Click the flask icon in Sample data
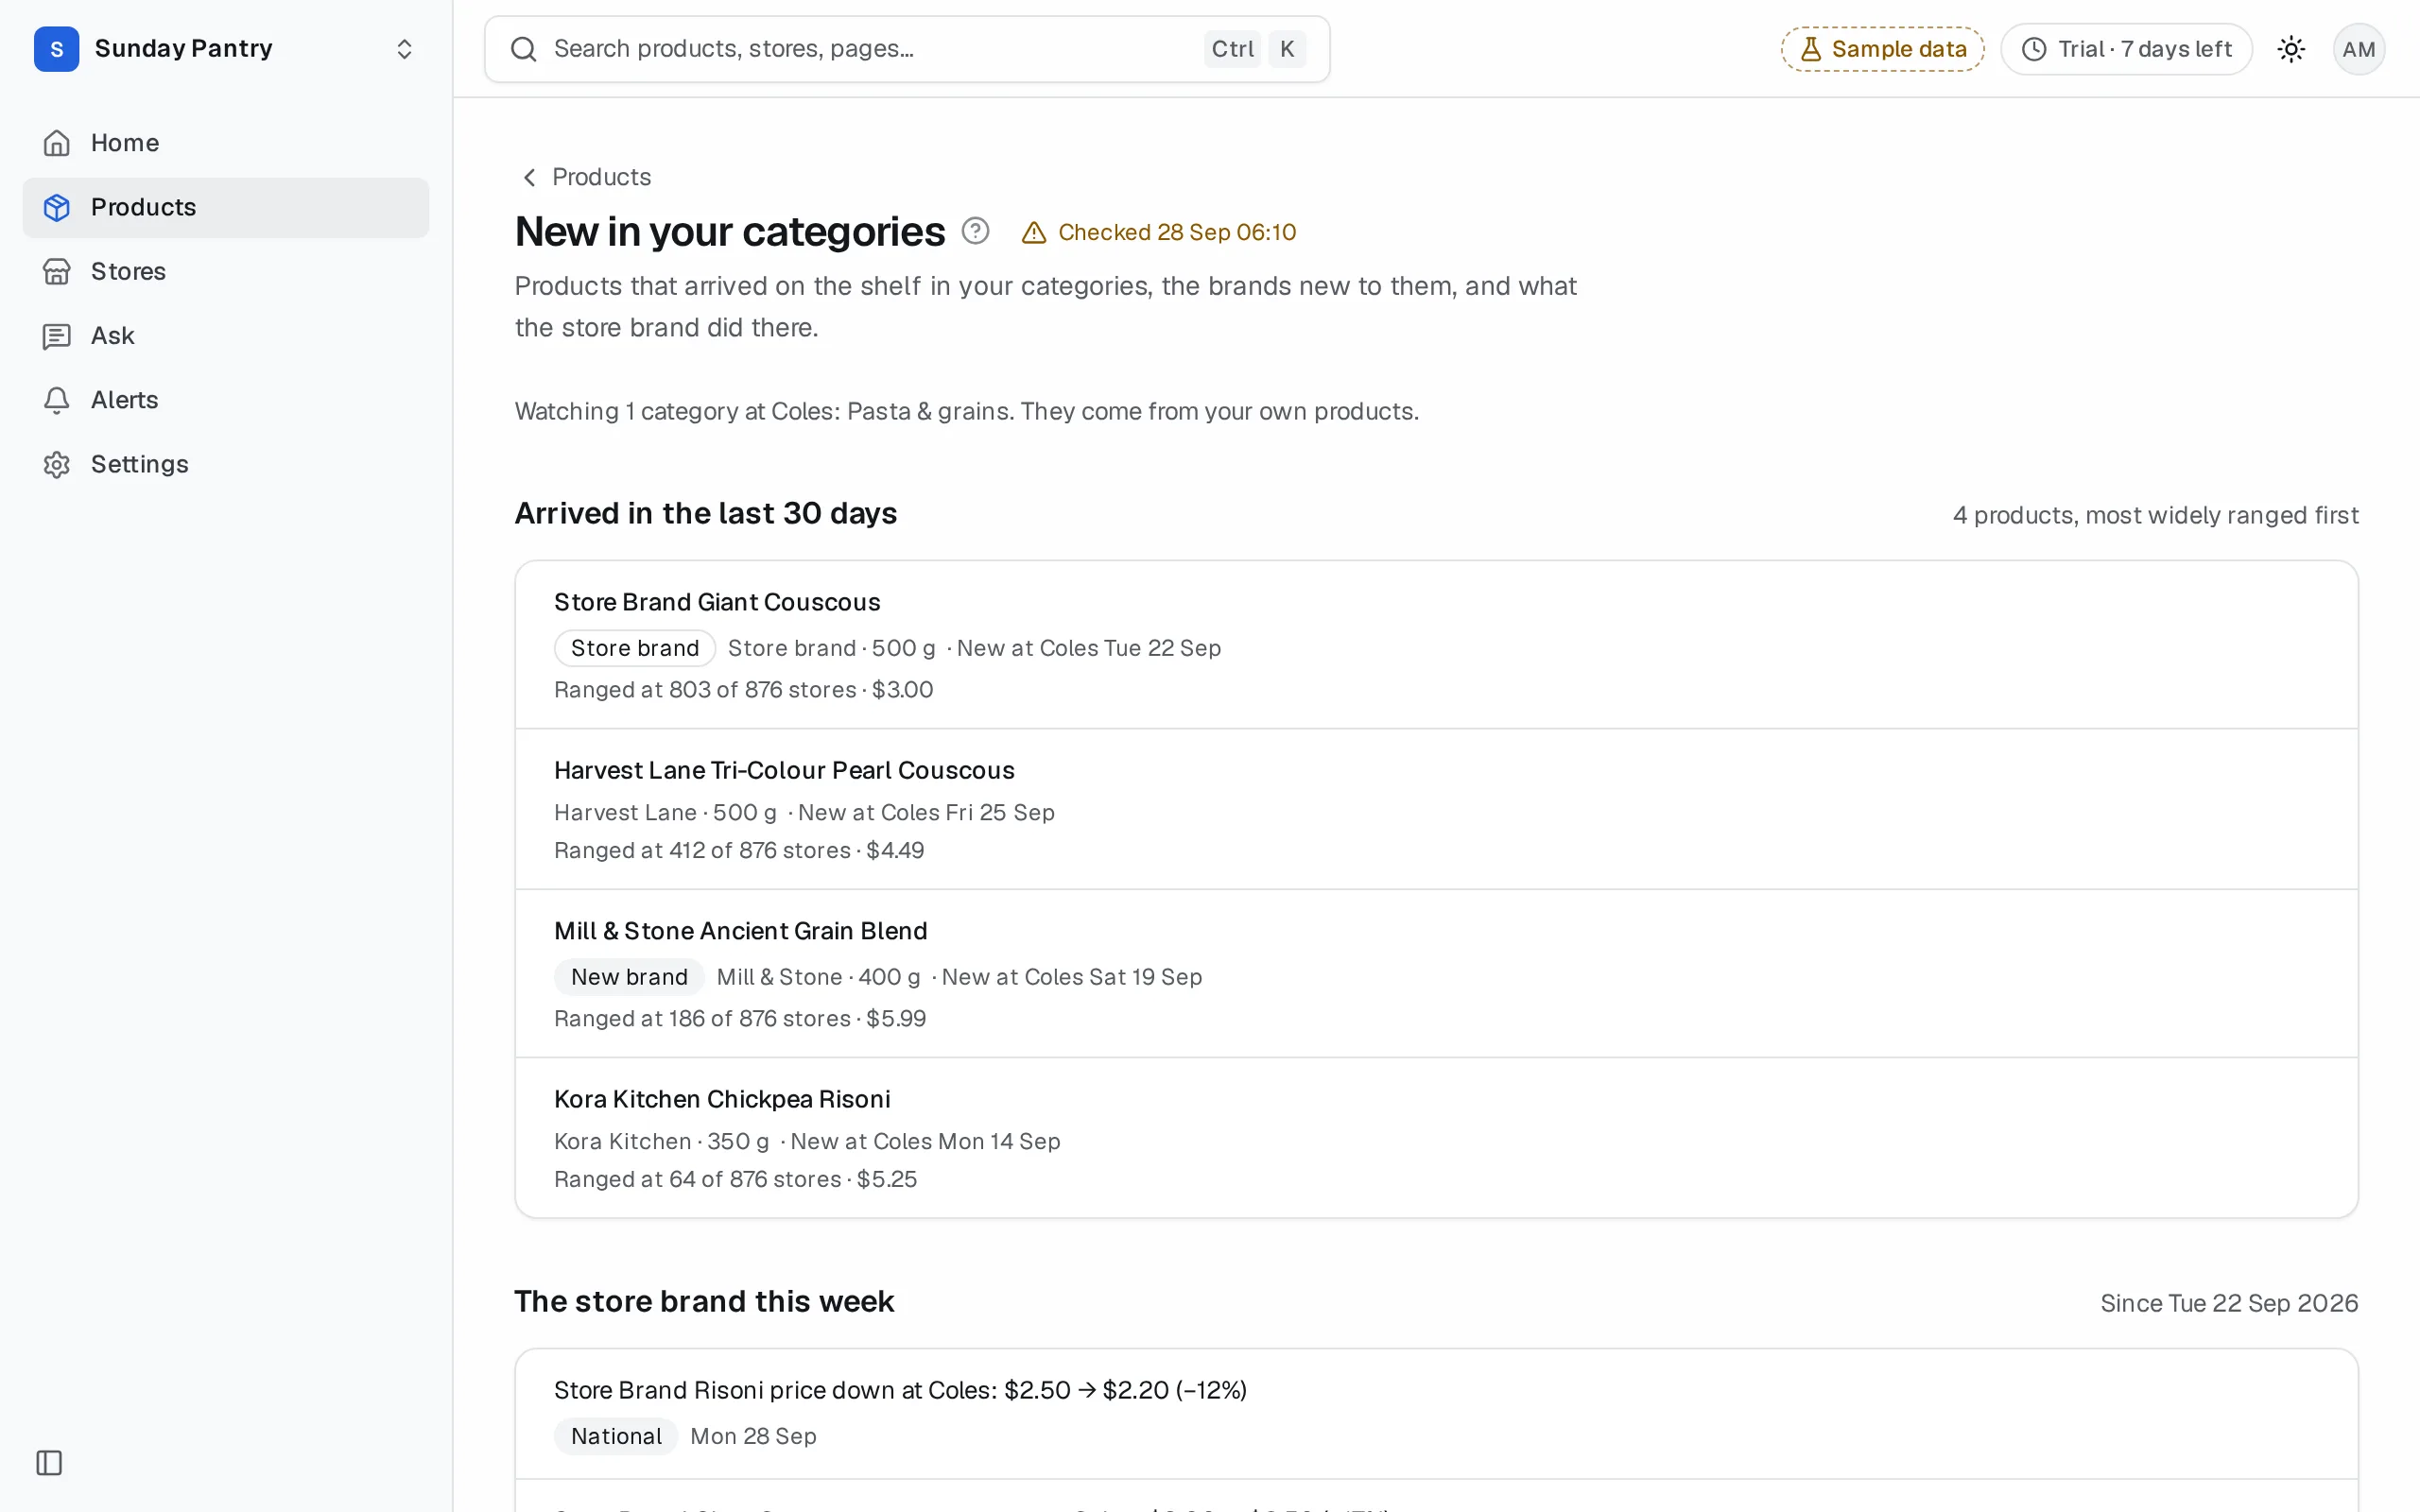 [x=1811, y=49]
